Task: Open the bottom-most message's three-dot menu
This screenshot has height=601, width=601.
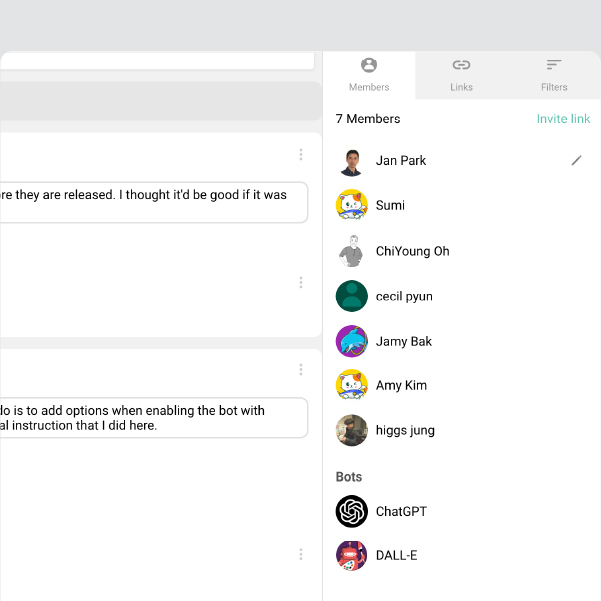Action: tap(300, 554)
